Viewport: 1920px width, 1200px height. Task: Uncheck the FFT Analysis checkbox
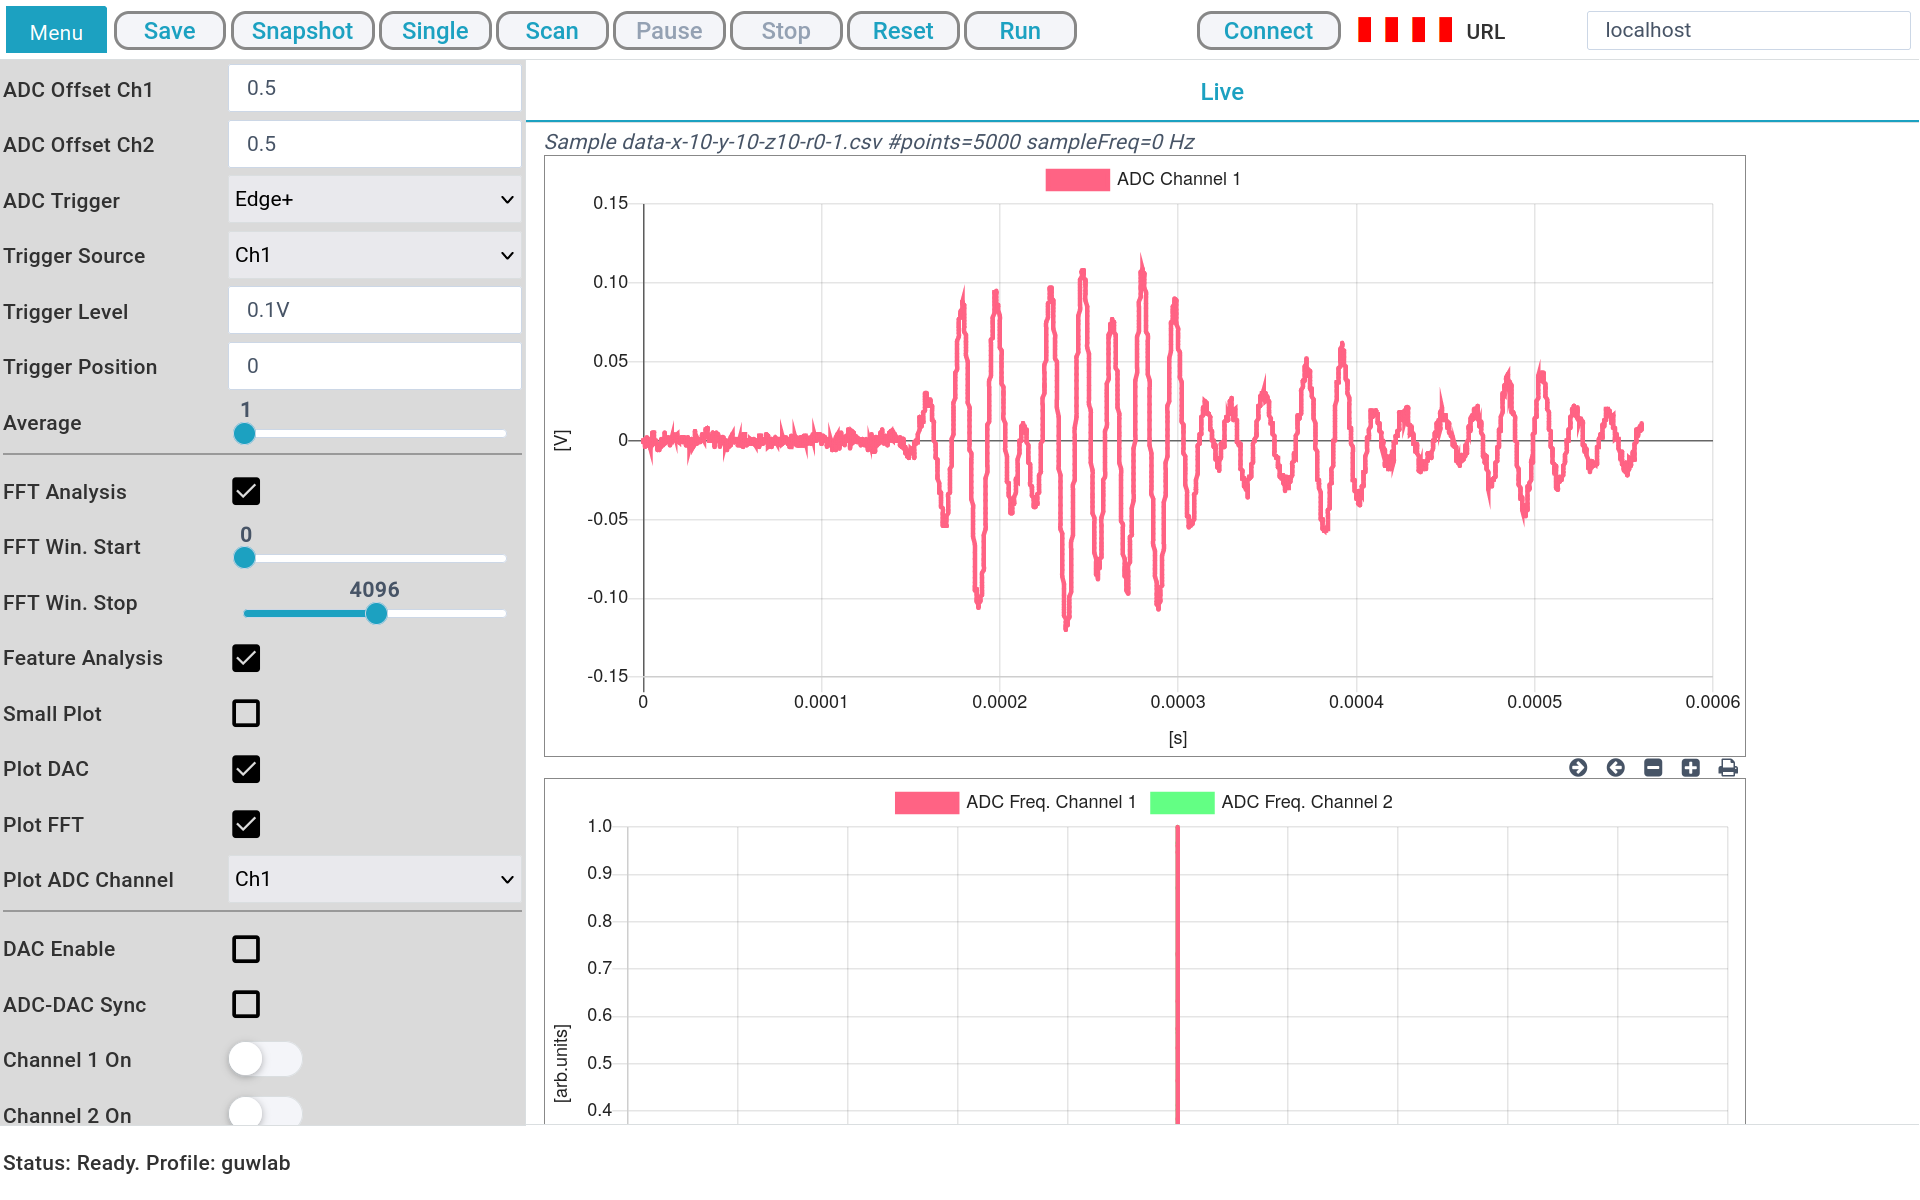pos(246,491)
